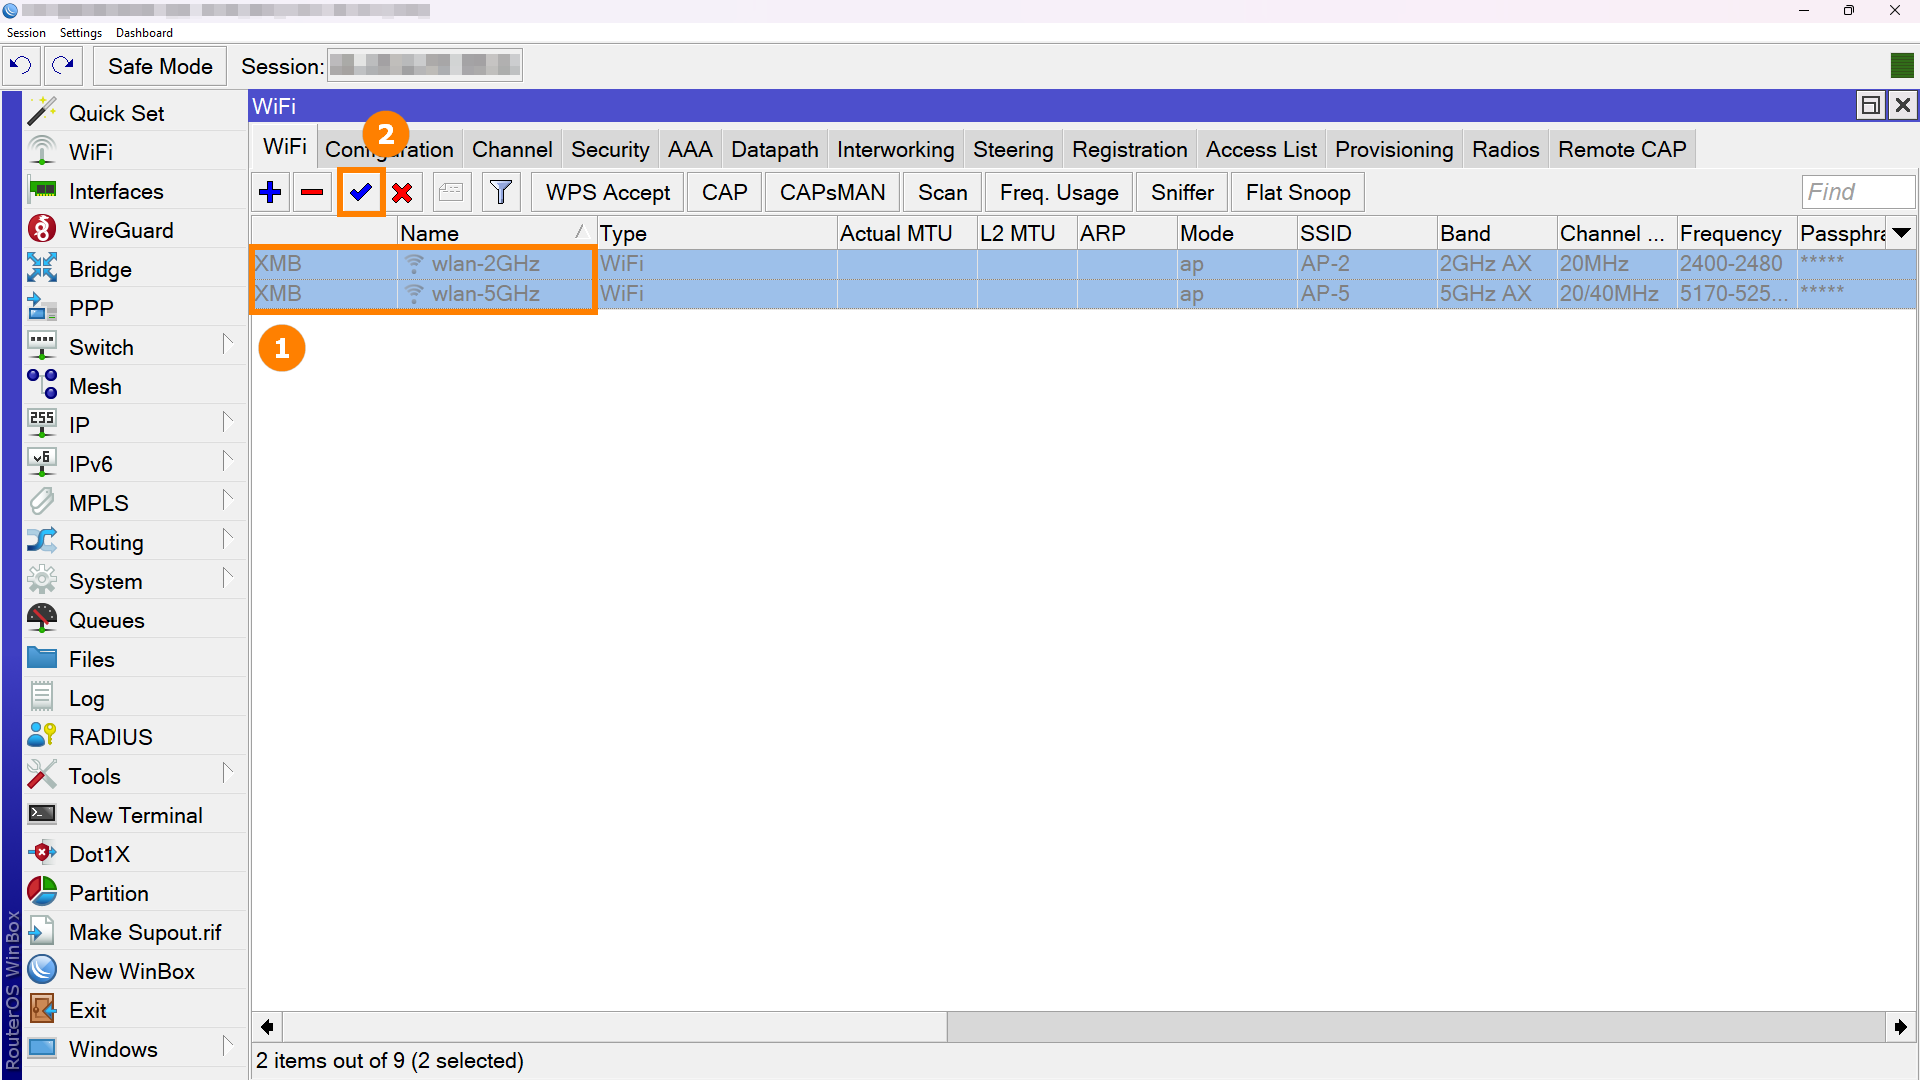Add a new WiFi interface with plus
Screen dimensions: 1920x1080
click(x=270, y=192)
